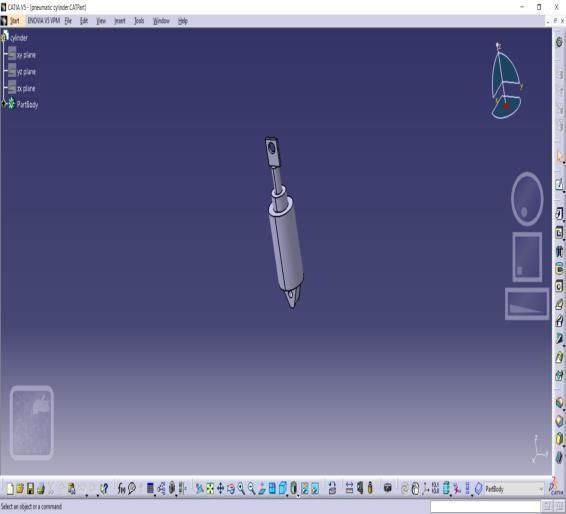Expand the PartBody tree node

click(x=3, y=104)
